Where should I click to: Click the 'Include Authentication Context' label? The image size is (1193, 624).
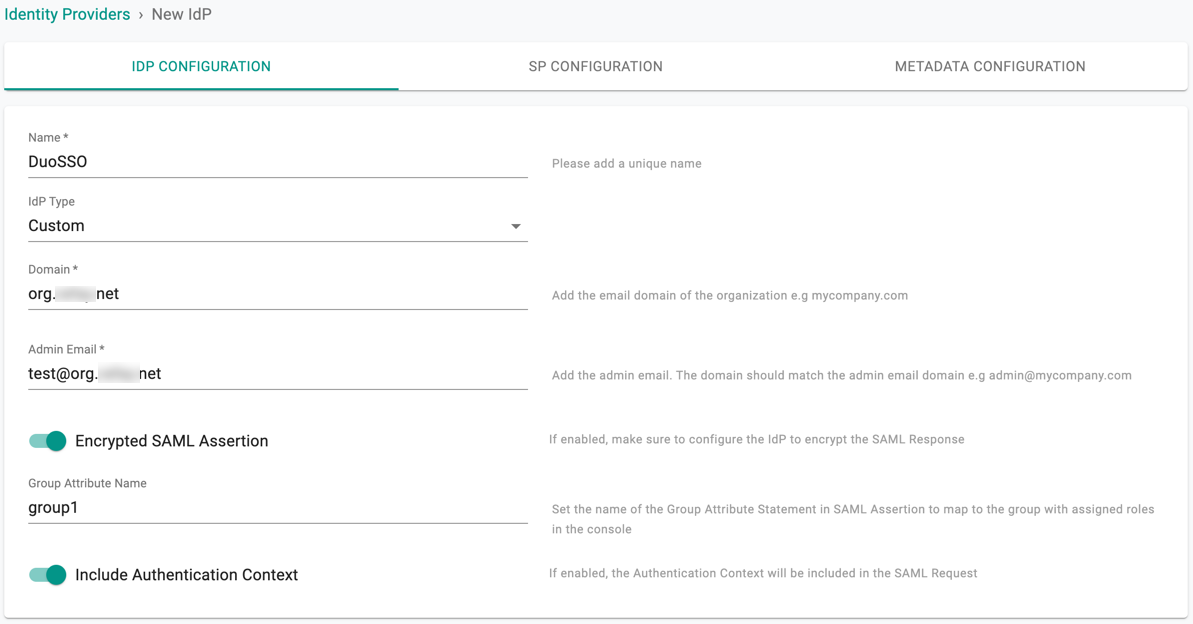[x=186, y=575]
